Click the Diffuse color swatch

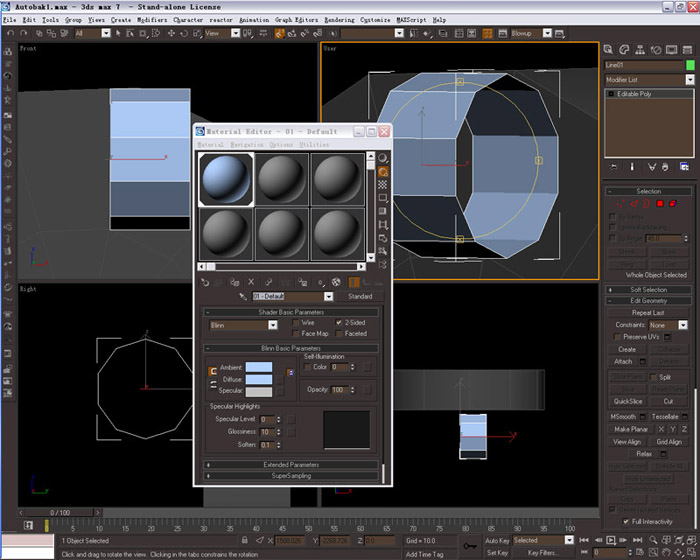click(x=259, y=380)
